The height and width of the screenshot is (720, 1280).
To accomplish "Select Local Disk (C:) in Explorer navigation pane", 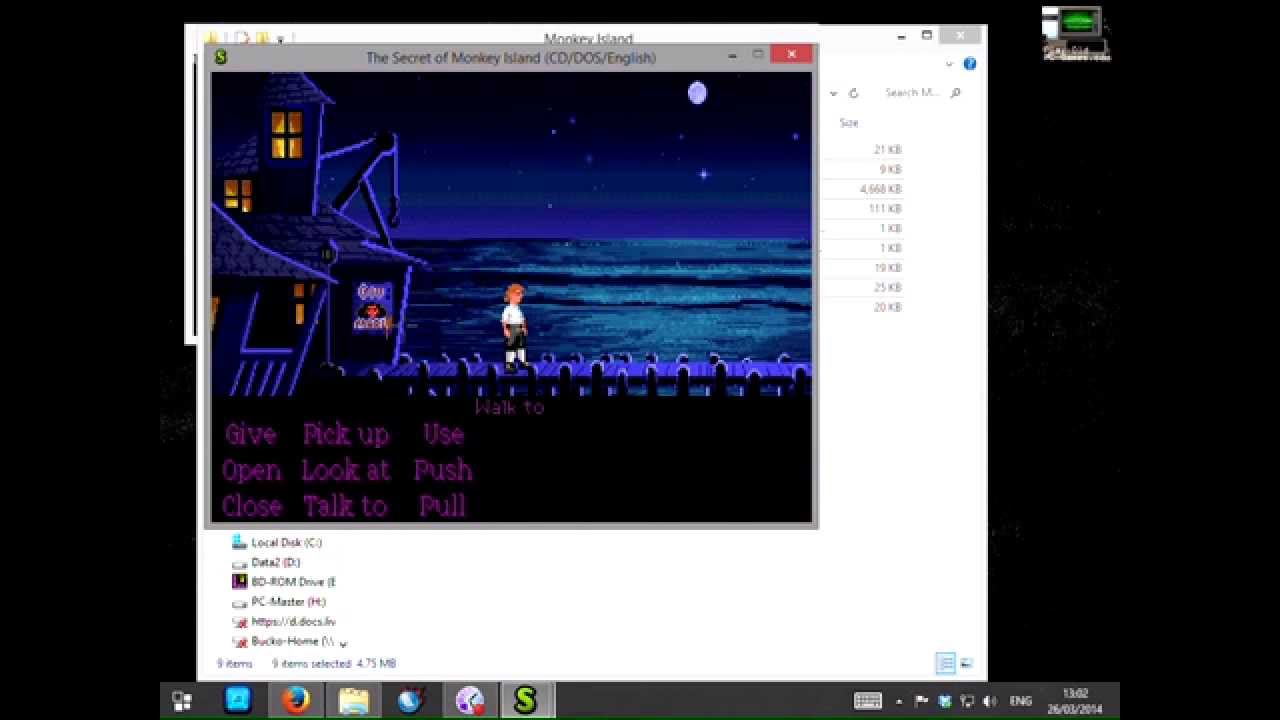I will 286,542.
